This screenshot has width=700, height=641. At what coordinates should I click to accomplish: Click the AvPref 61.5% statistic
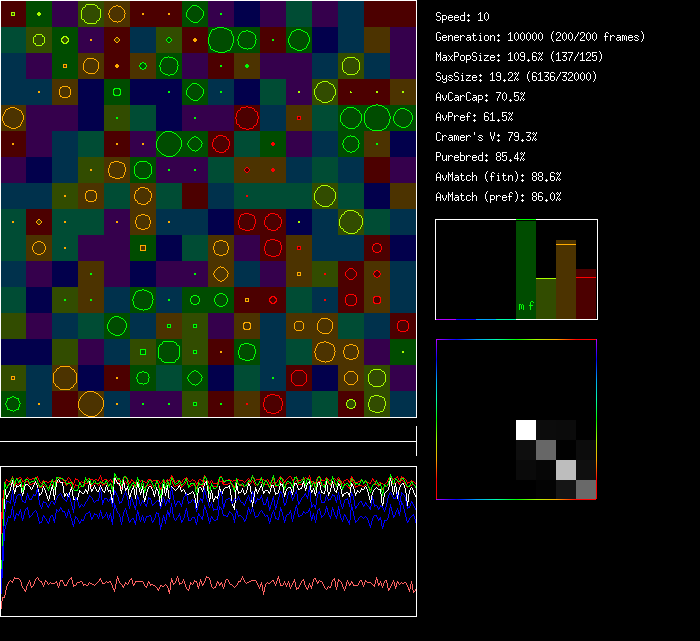[474, 117]
